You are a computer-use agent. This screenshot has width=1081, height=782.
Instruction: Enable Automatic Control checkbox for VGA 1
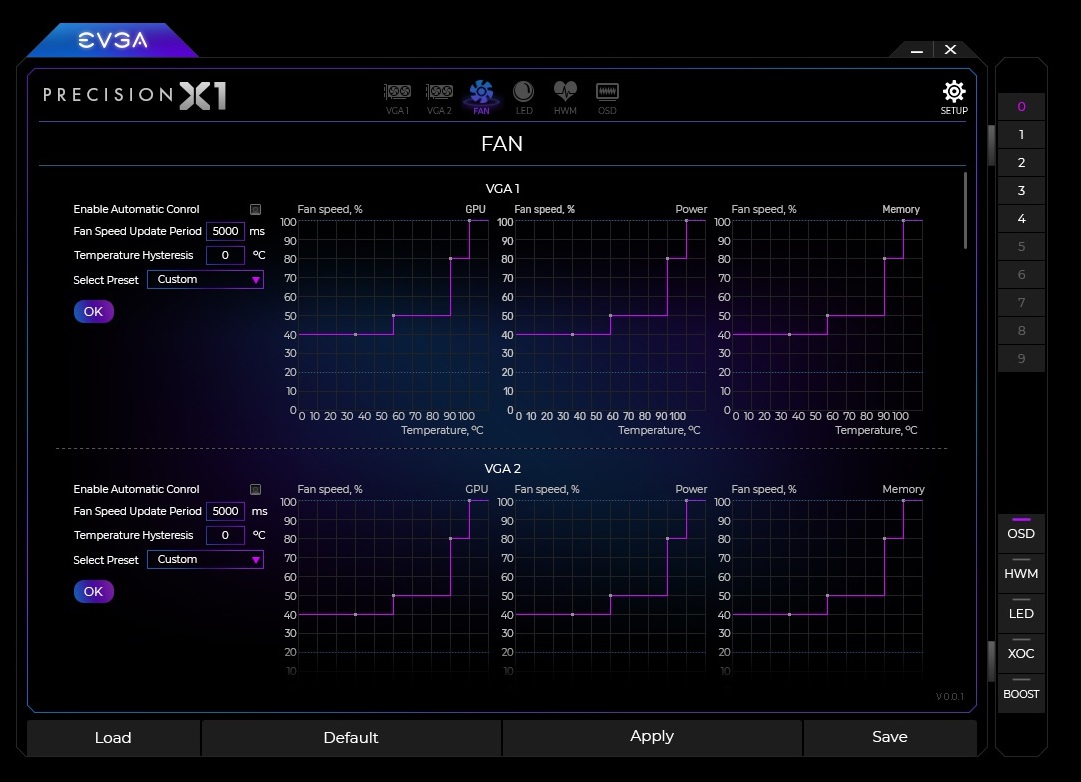pyautogui.click(x=255, y=209)
